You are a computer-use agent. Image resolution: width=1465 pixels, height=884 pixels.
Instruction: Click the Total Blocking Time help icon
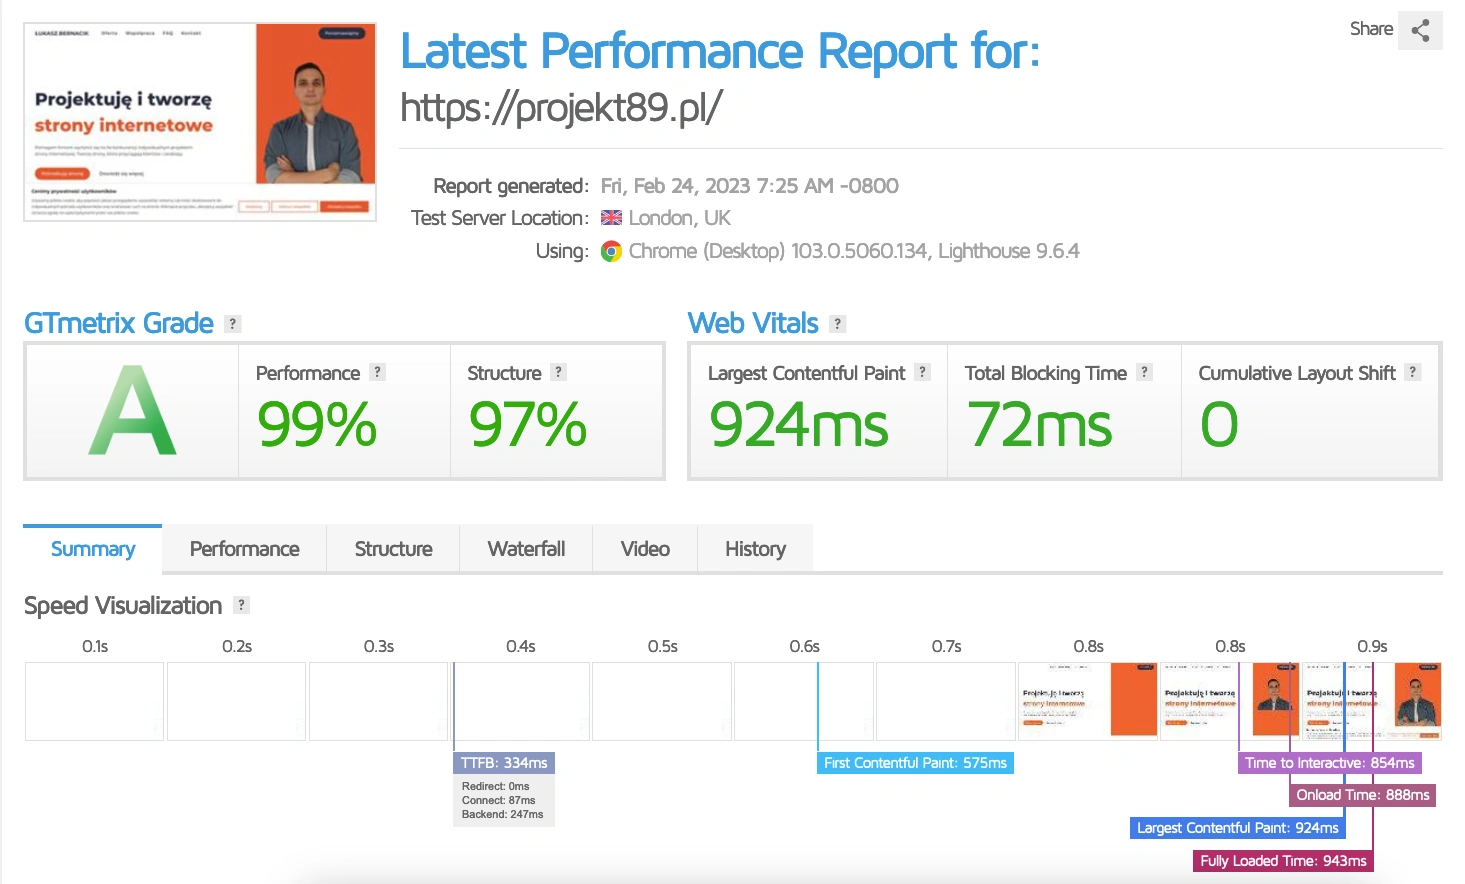1144,372
